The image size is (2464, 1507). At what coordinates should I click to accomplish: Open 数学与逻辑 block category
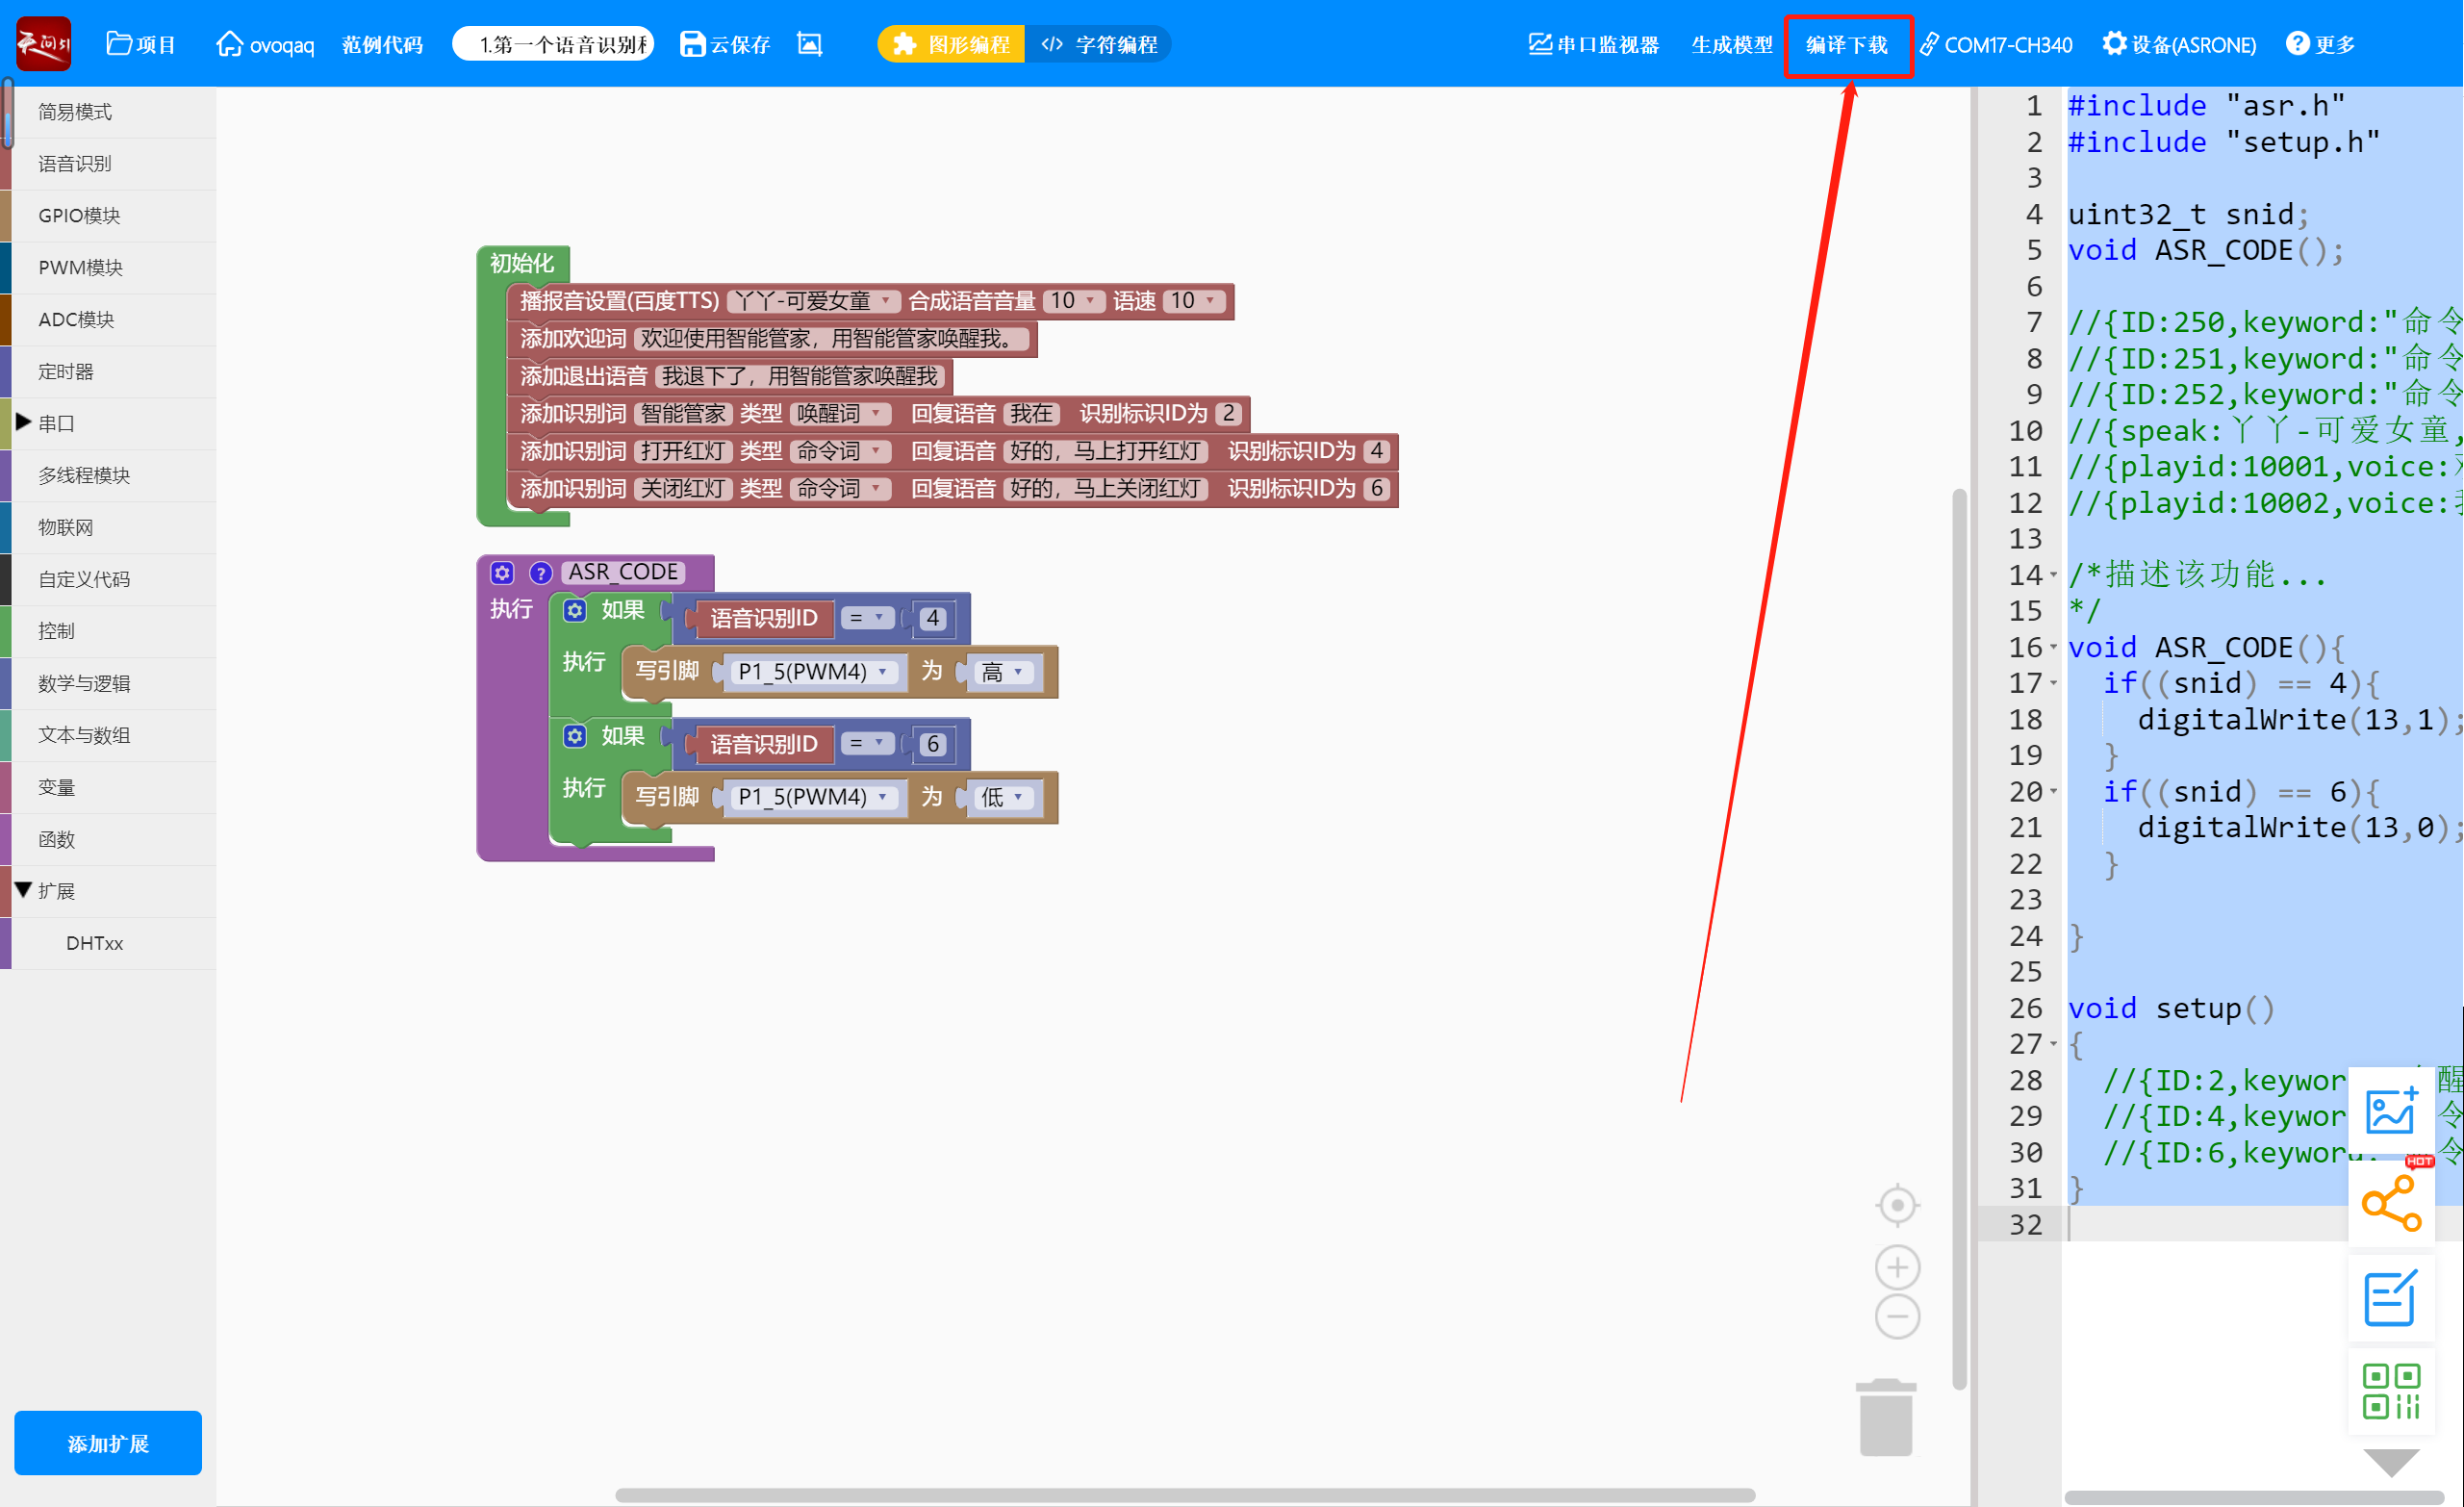pos(108,684)
